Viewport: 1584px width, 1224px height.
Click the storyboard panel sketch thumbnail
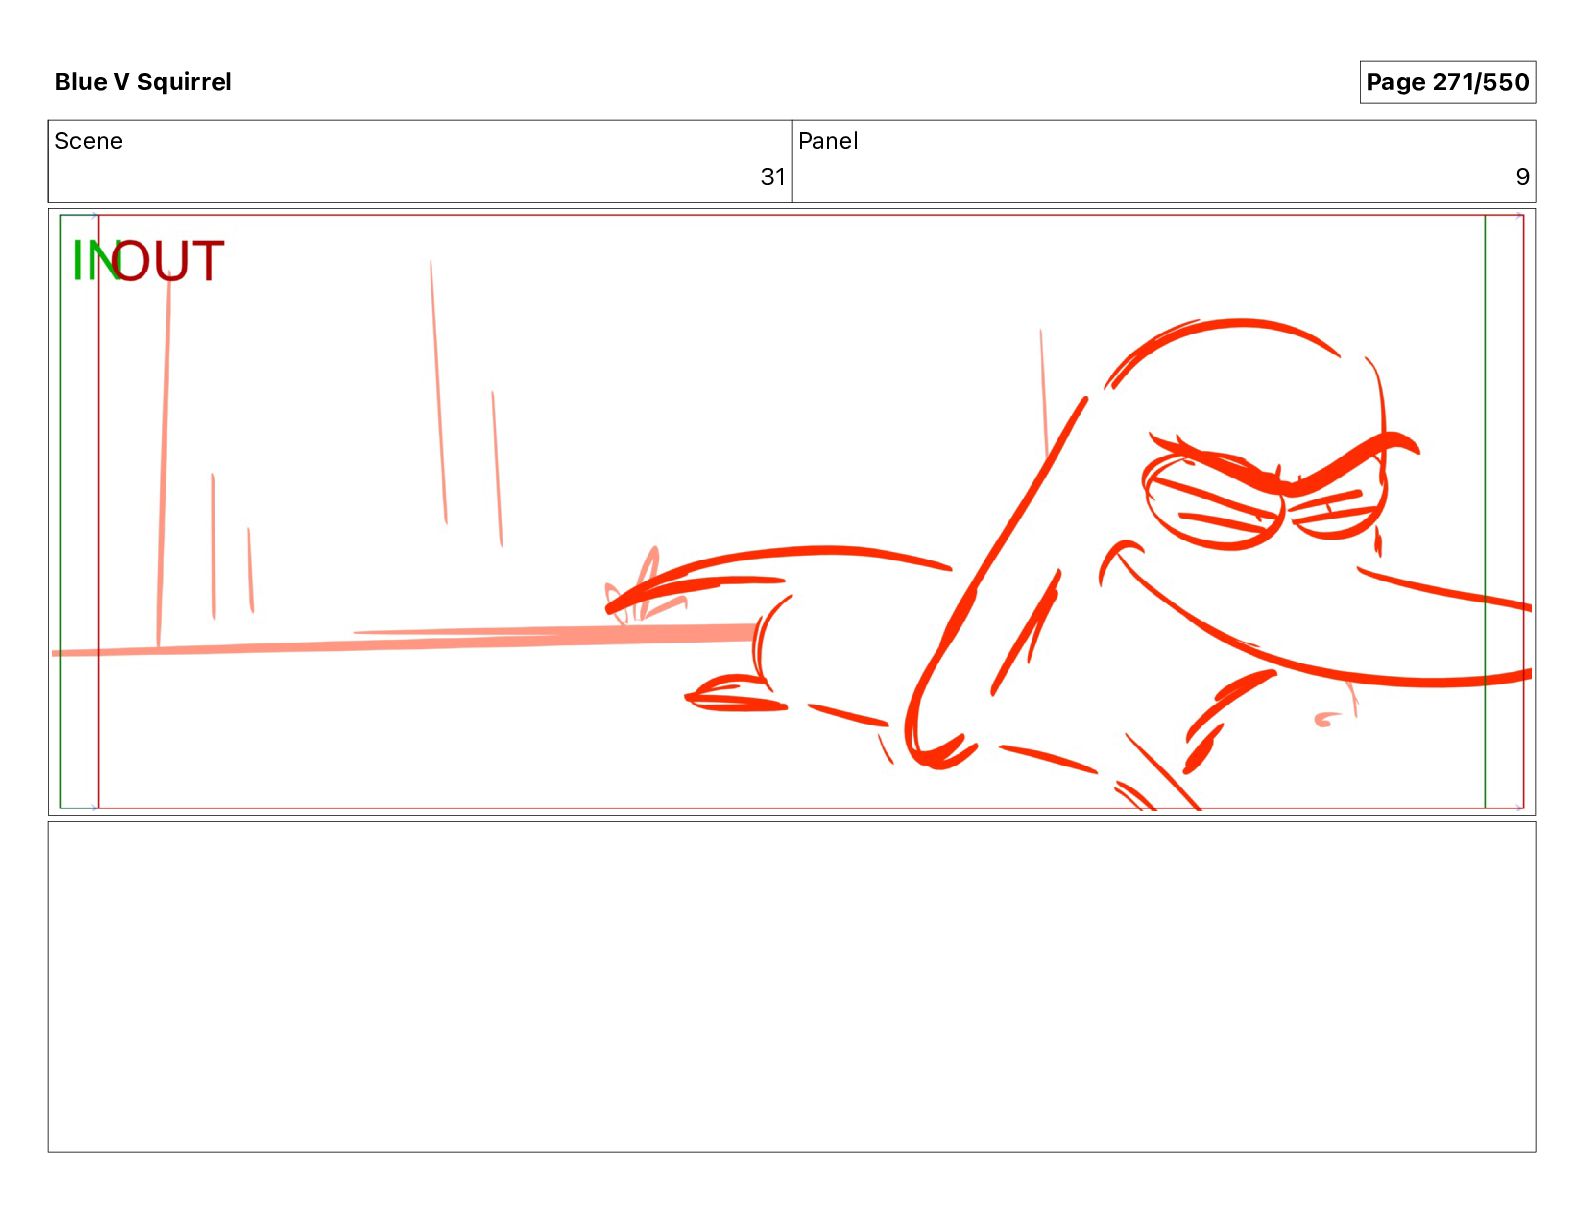(792, 512)
